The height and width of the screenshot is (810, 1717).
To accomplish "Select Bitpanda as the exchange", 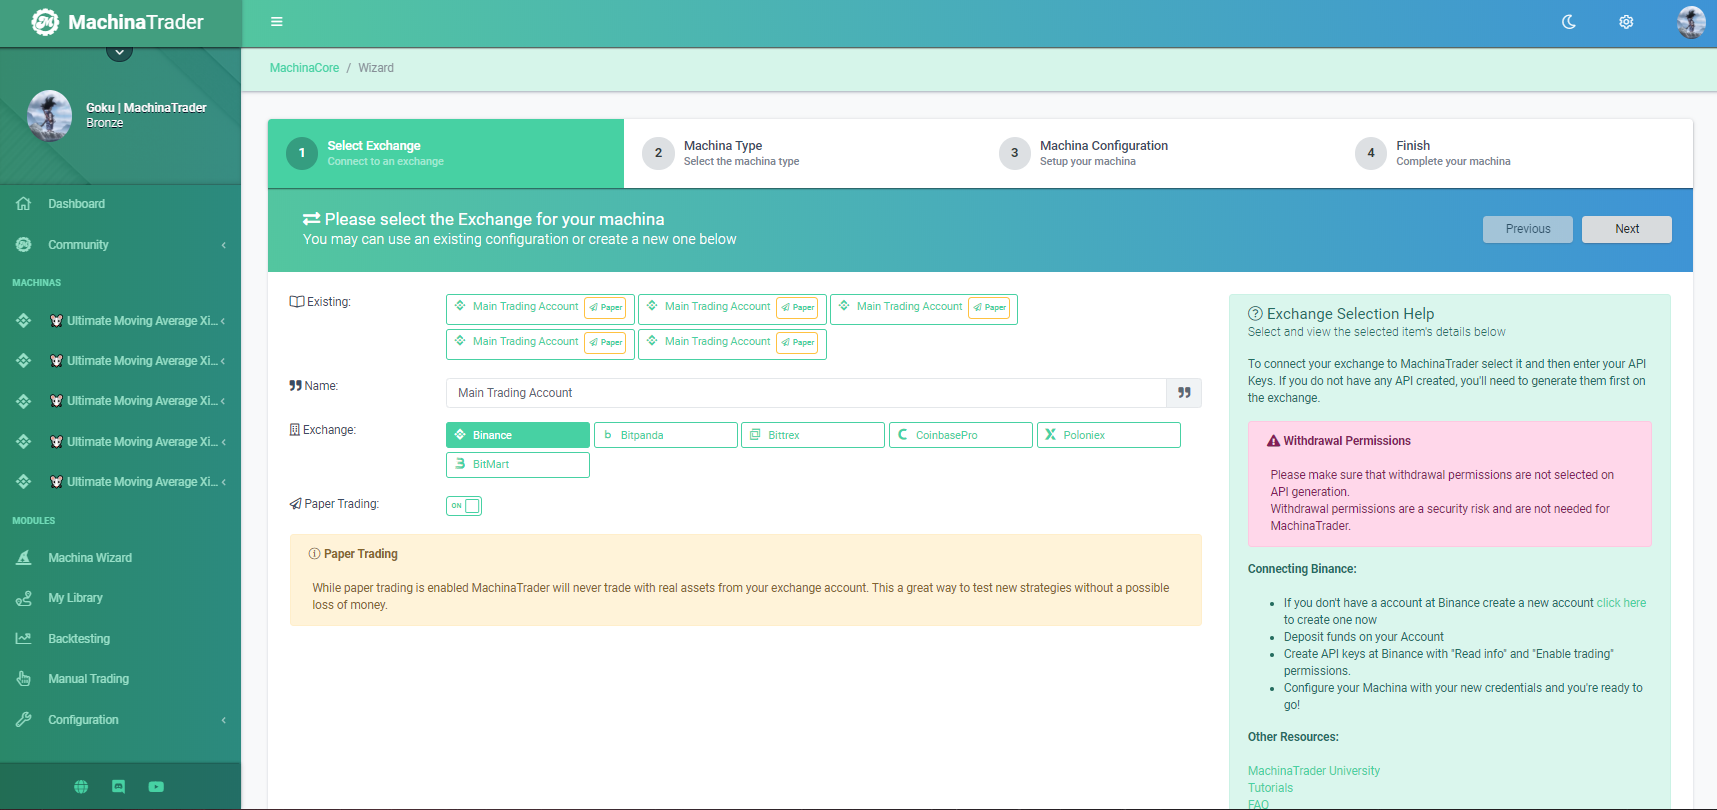I will point(665,435).
